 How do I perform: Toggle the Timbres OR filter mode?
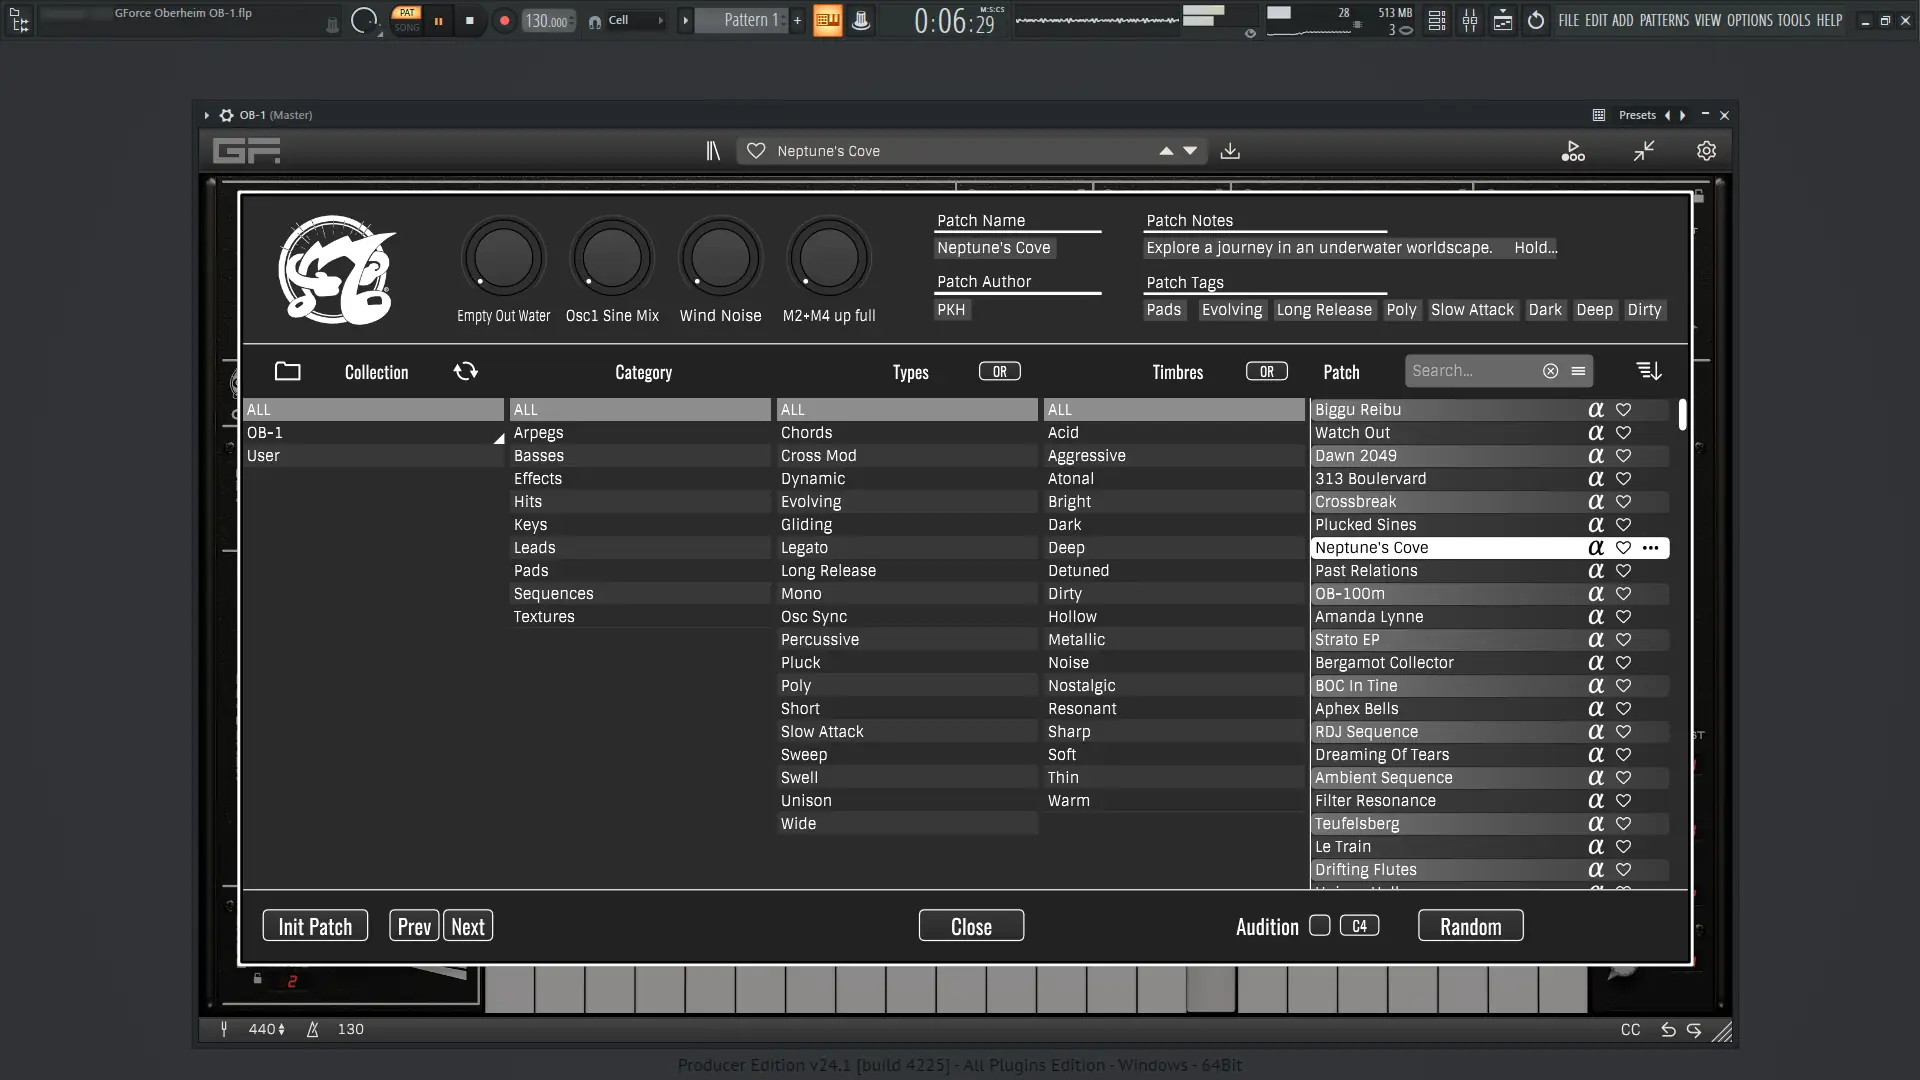point(1266,372)
